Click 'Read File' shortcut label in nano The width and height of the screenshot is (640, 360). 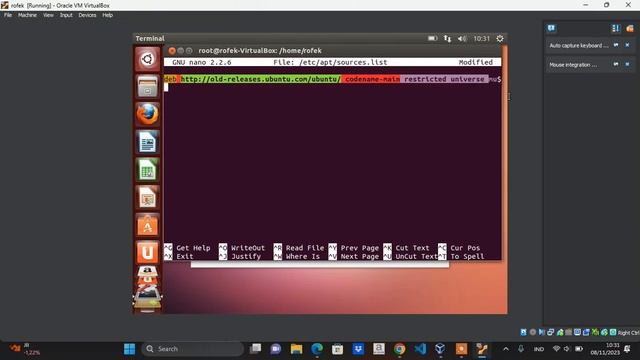pos(304,248)
